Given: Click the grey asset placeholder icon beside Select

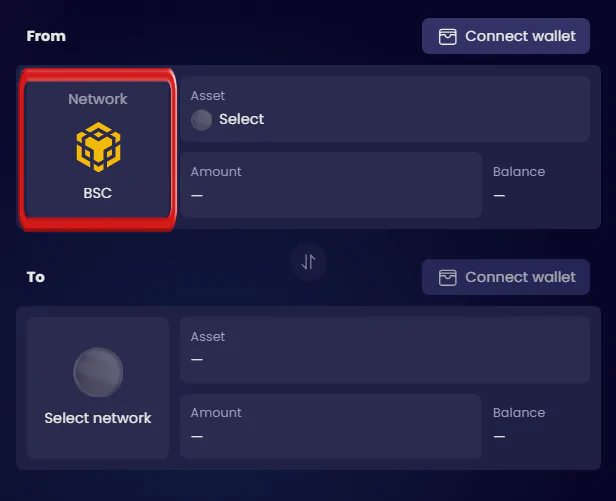Looking at the screenshot, I should click(x=201, y=119).
